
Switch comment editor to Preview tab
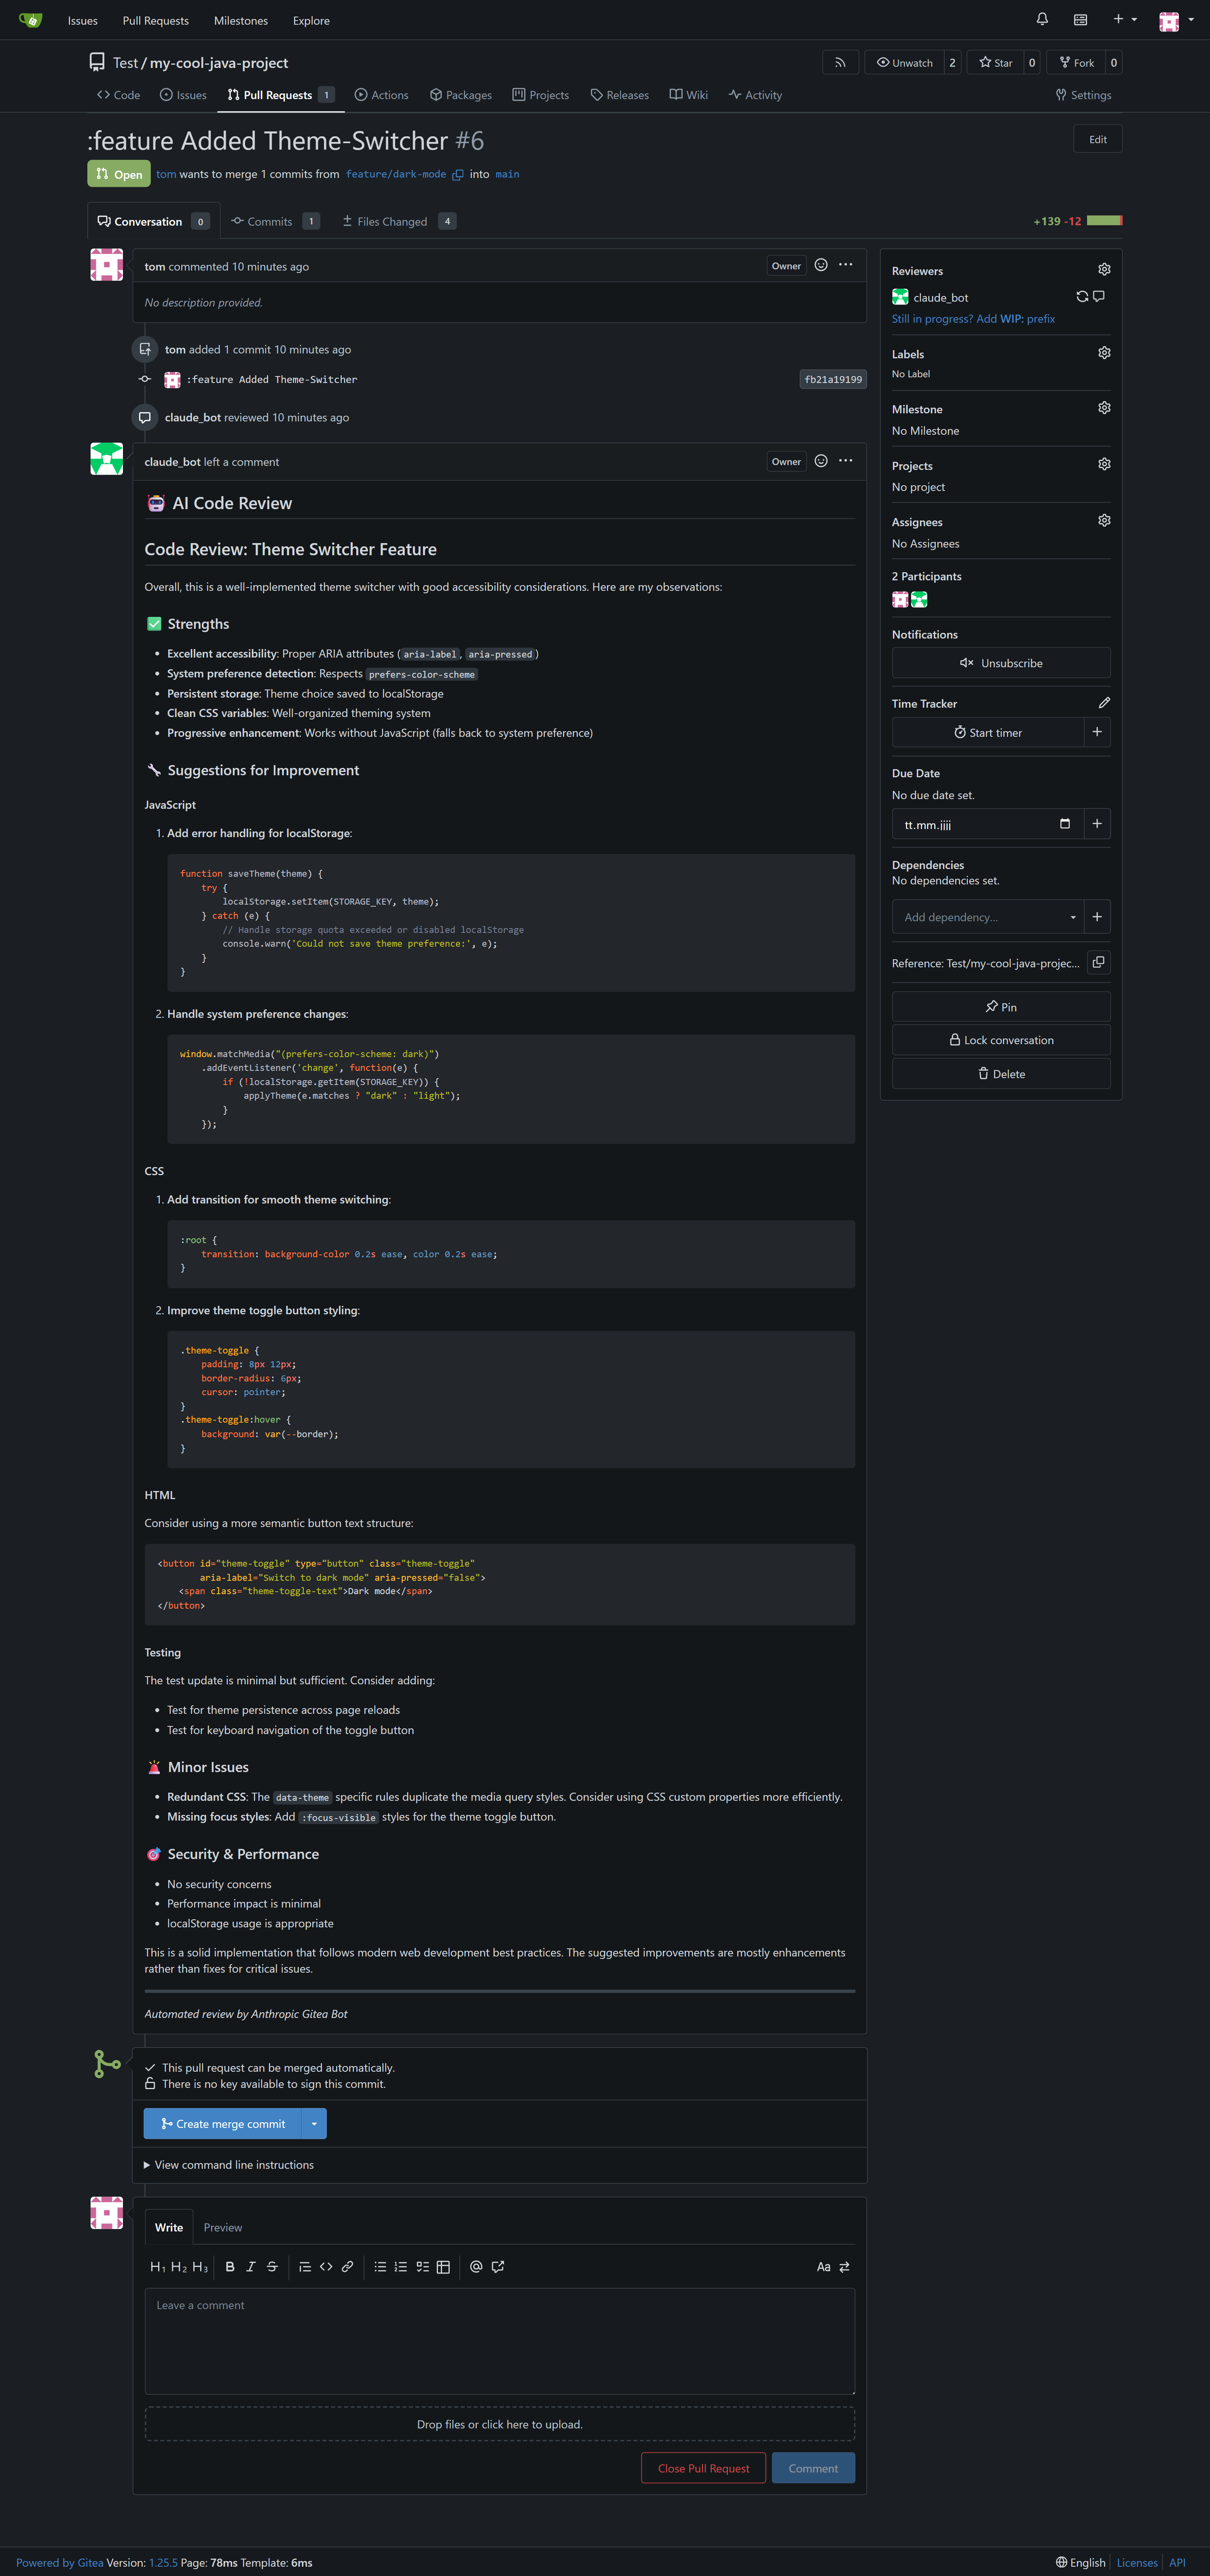(223, 2227)
